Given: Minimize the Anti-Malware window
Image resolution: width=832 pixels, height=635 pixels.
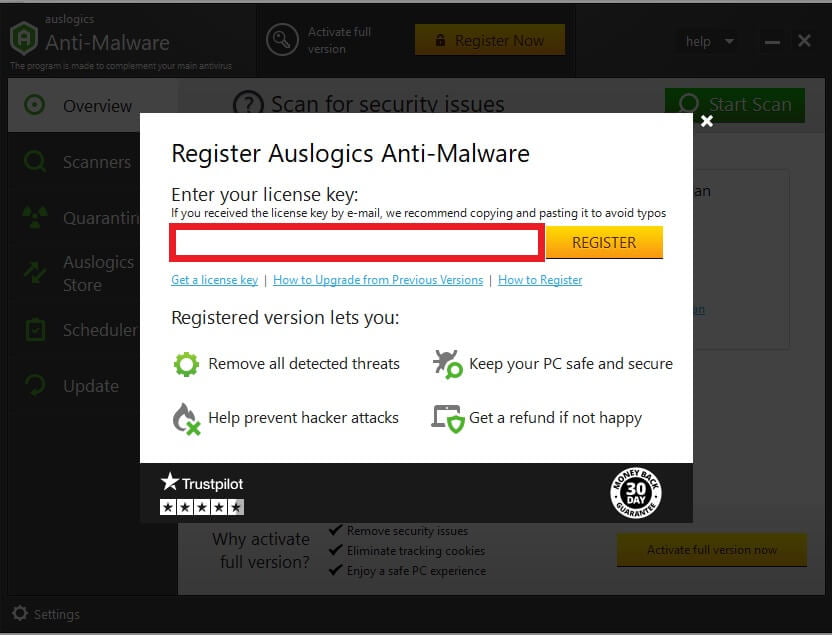Looking at the screenshot, I should [772, 42].
